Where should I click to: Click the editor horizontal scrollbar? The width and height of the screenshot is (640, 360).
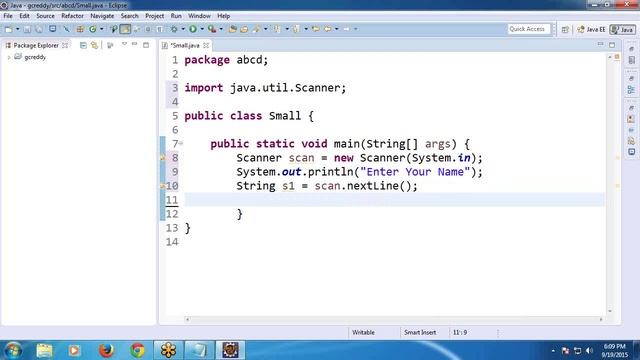394,319
